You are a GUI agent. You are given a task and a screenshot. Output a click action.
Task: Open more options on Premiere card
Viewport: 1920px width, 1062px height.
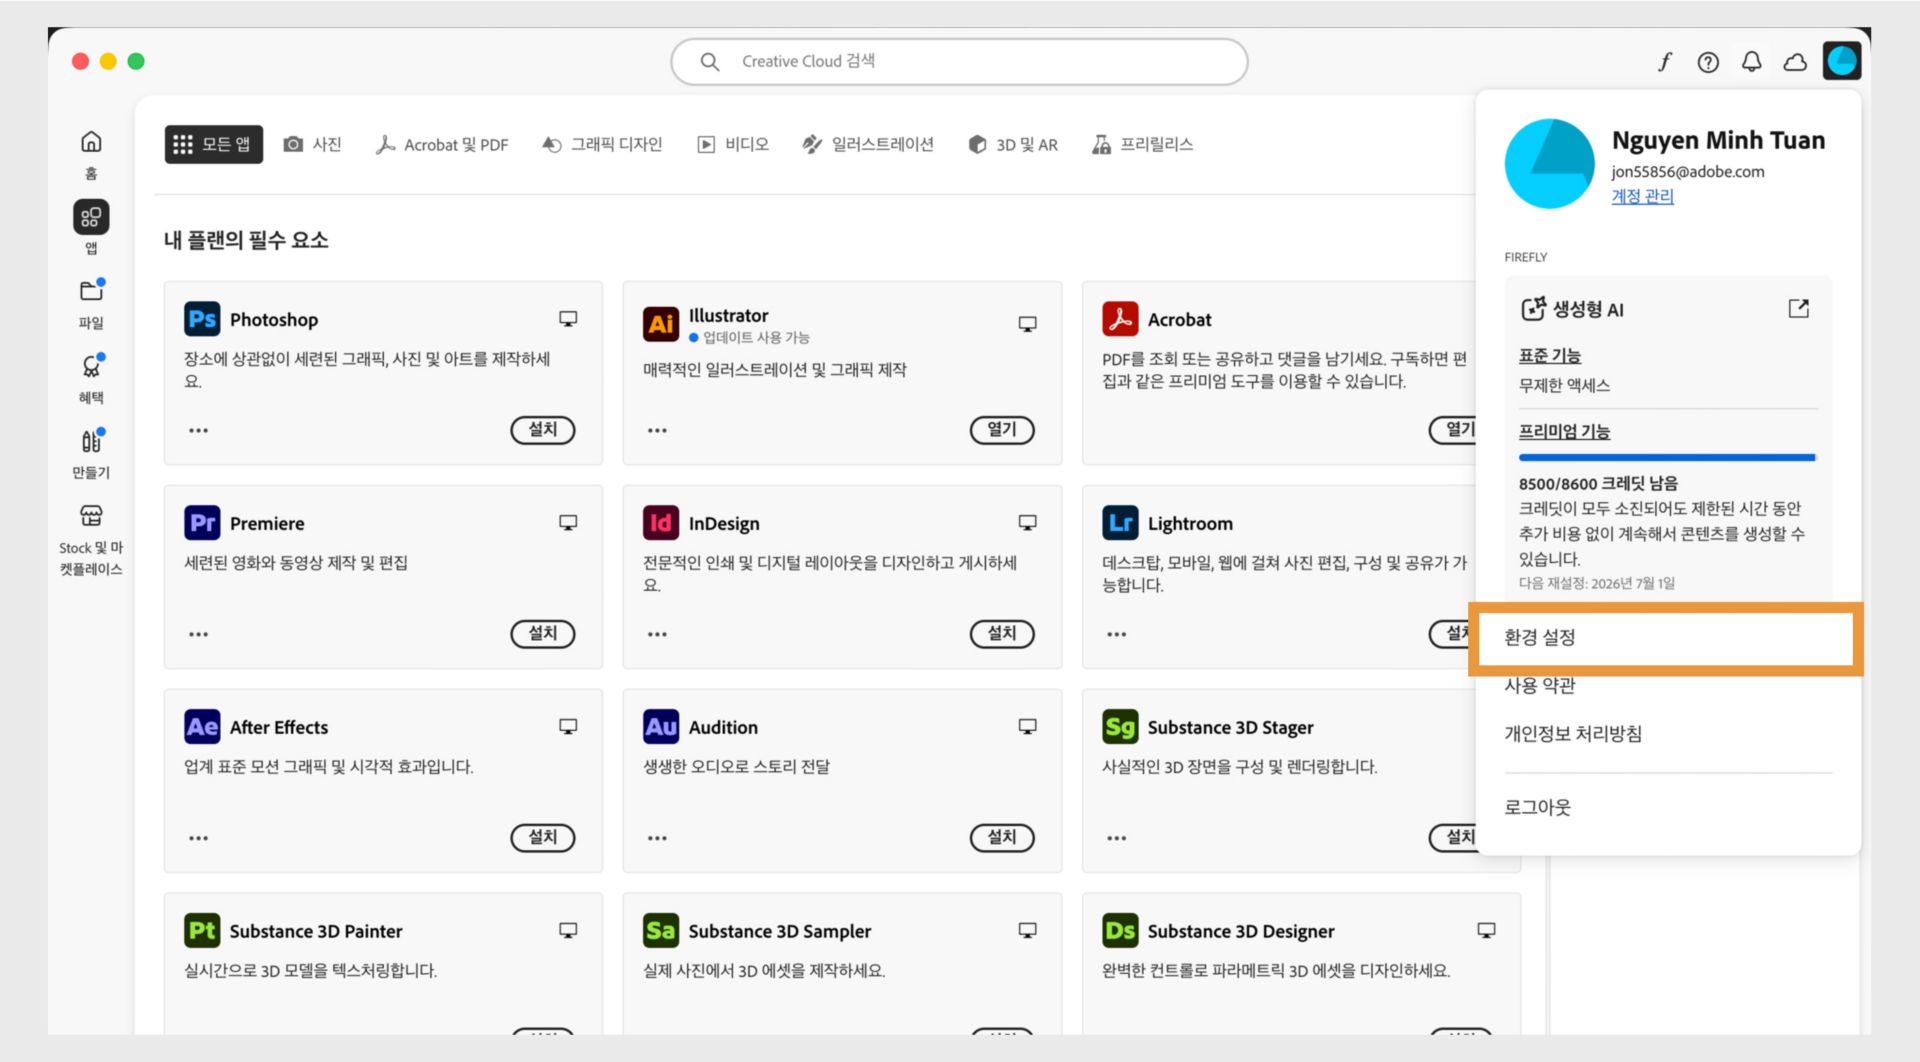(x=198, y=634)
